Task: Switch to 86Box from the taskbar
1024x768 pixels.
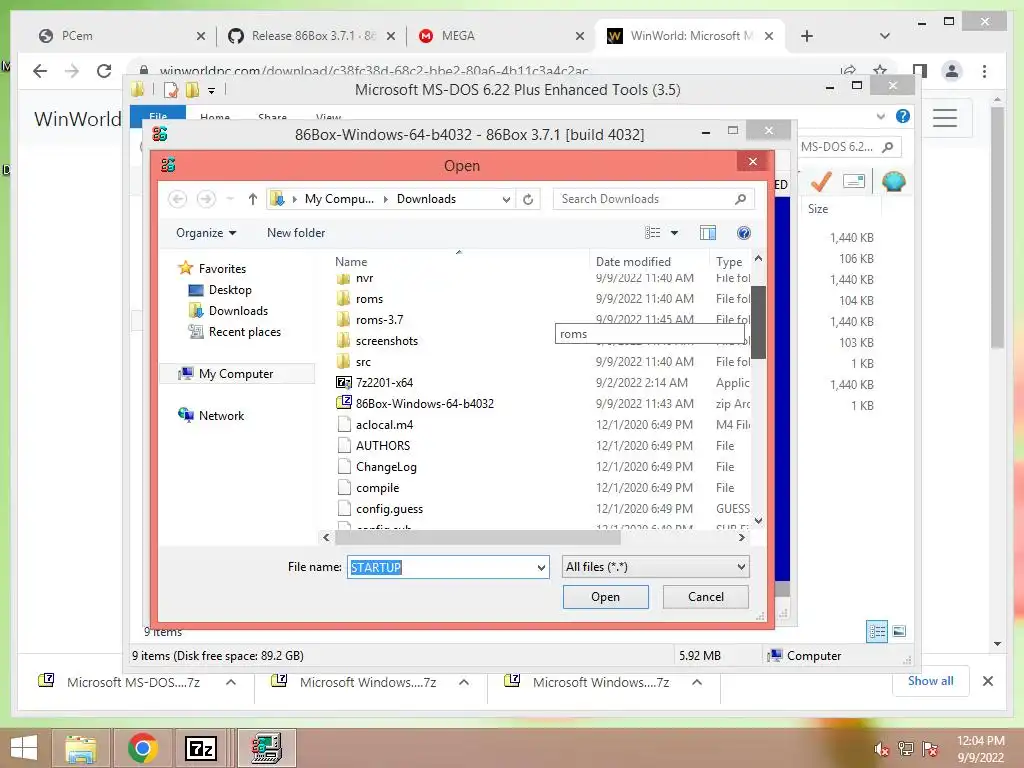Action: tap(266, 748)
